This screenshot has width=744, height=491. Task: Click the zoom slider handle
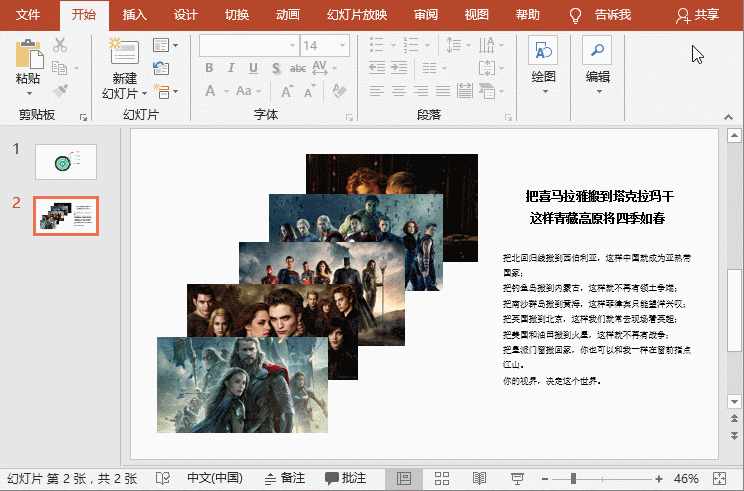[x=573, y=479]
